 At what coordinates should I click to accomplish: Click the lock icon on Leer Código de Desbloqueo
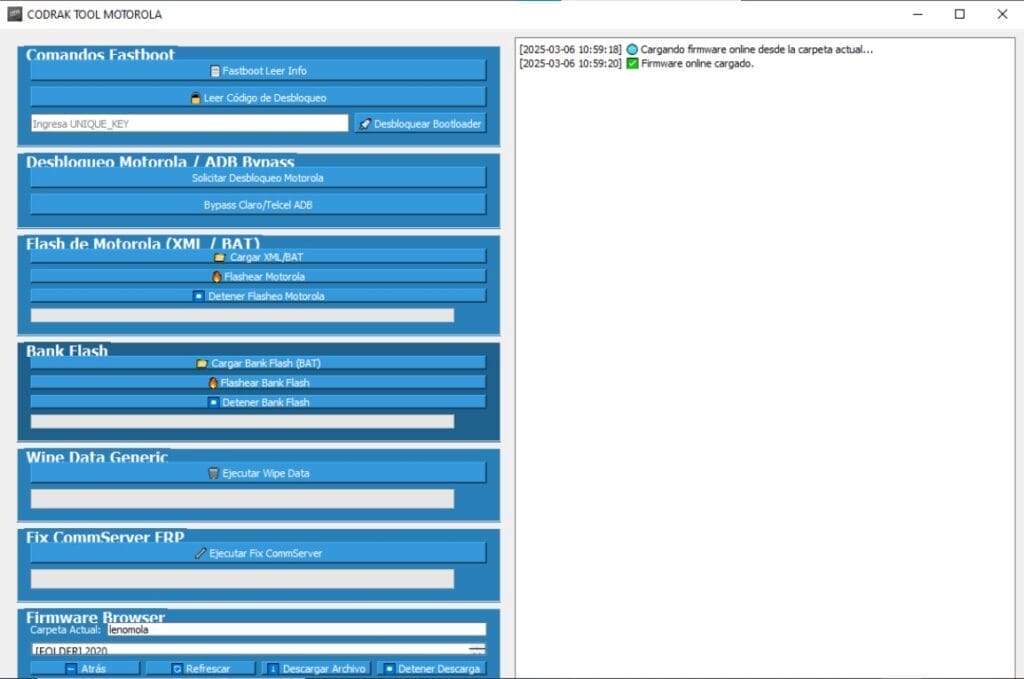tap(196, 98)
